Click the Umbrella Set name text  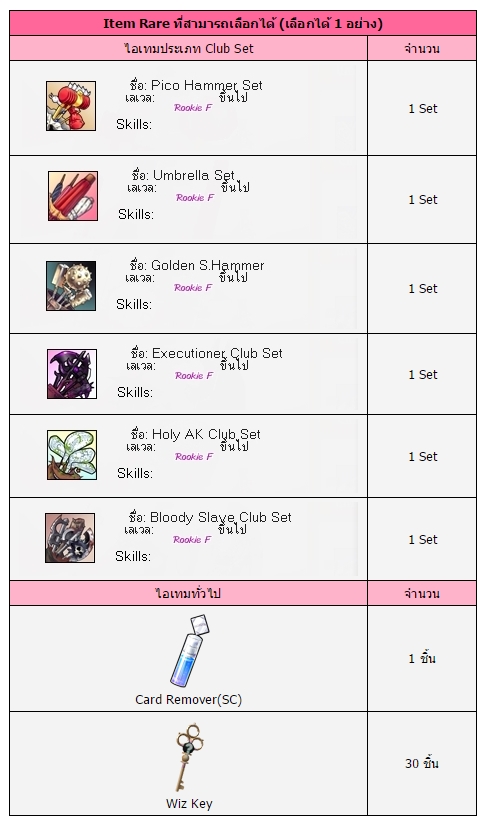pyautogui.click(x=194, y=175)
